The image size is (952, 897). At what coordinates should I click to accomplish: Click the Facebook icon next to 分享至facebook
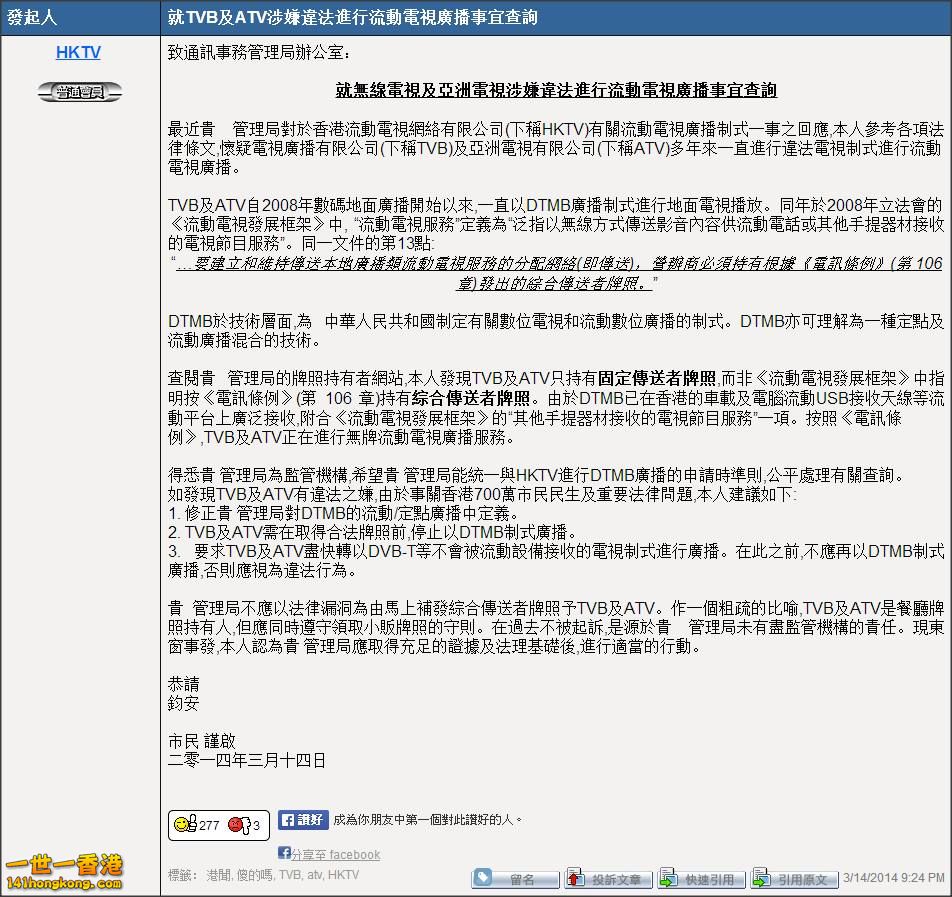(284, 853)
